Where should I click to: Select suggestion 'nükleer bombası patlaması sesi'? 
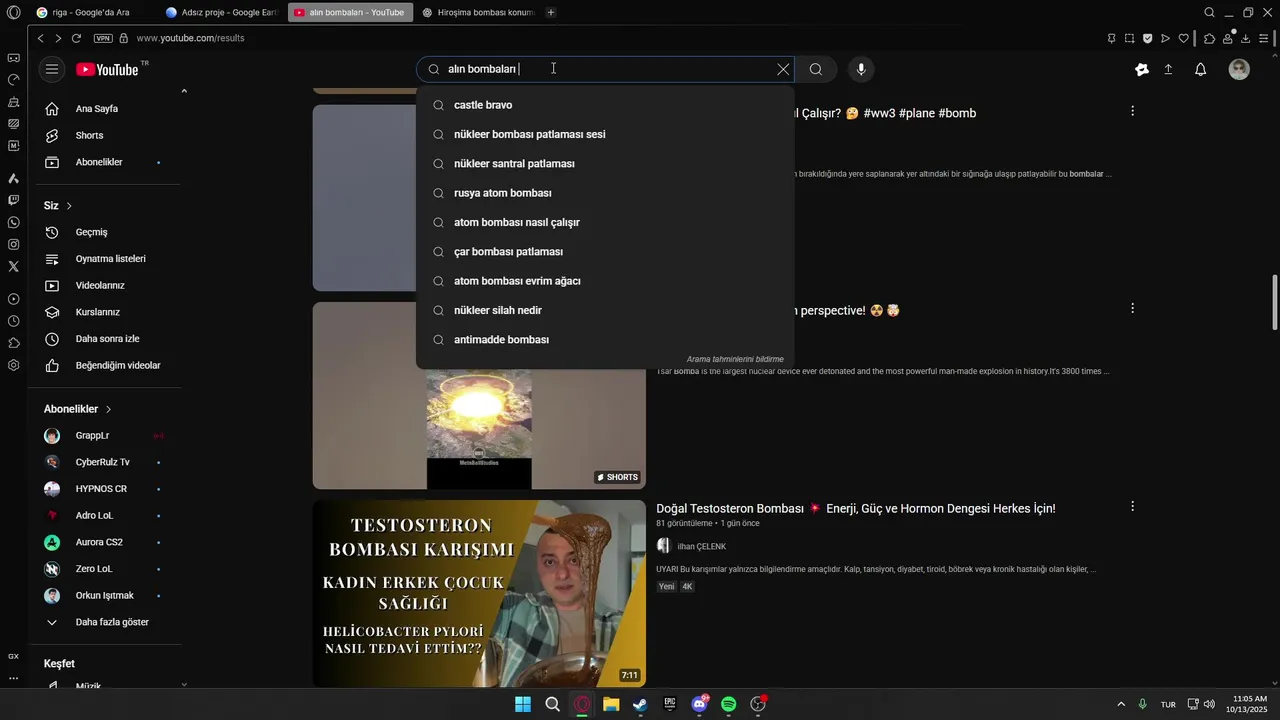(x=605, y=134)
